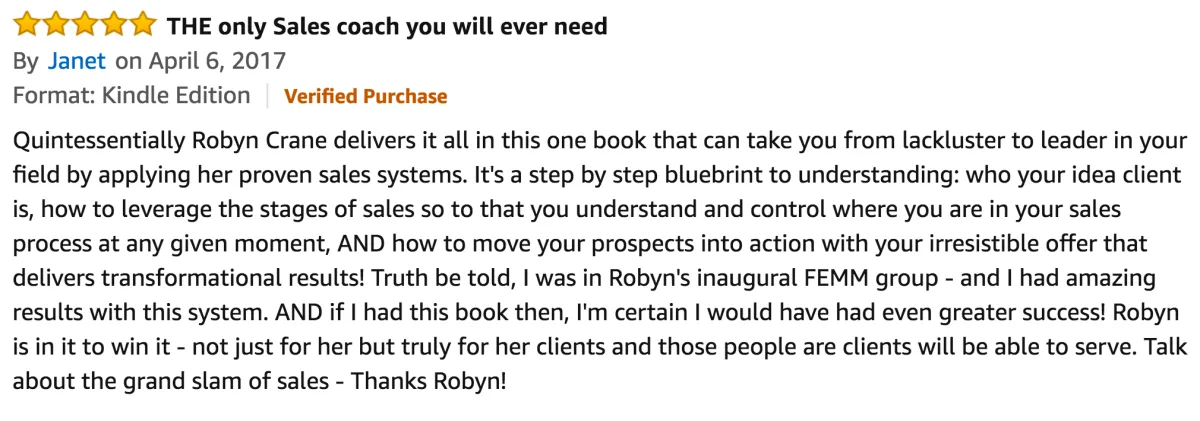Open the review titled "THE only Sales coach"
The image size is (1200, 421).
pyautogui.click(x=386, y=26)
